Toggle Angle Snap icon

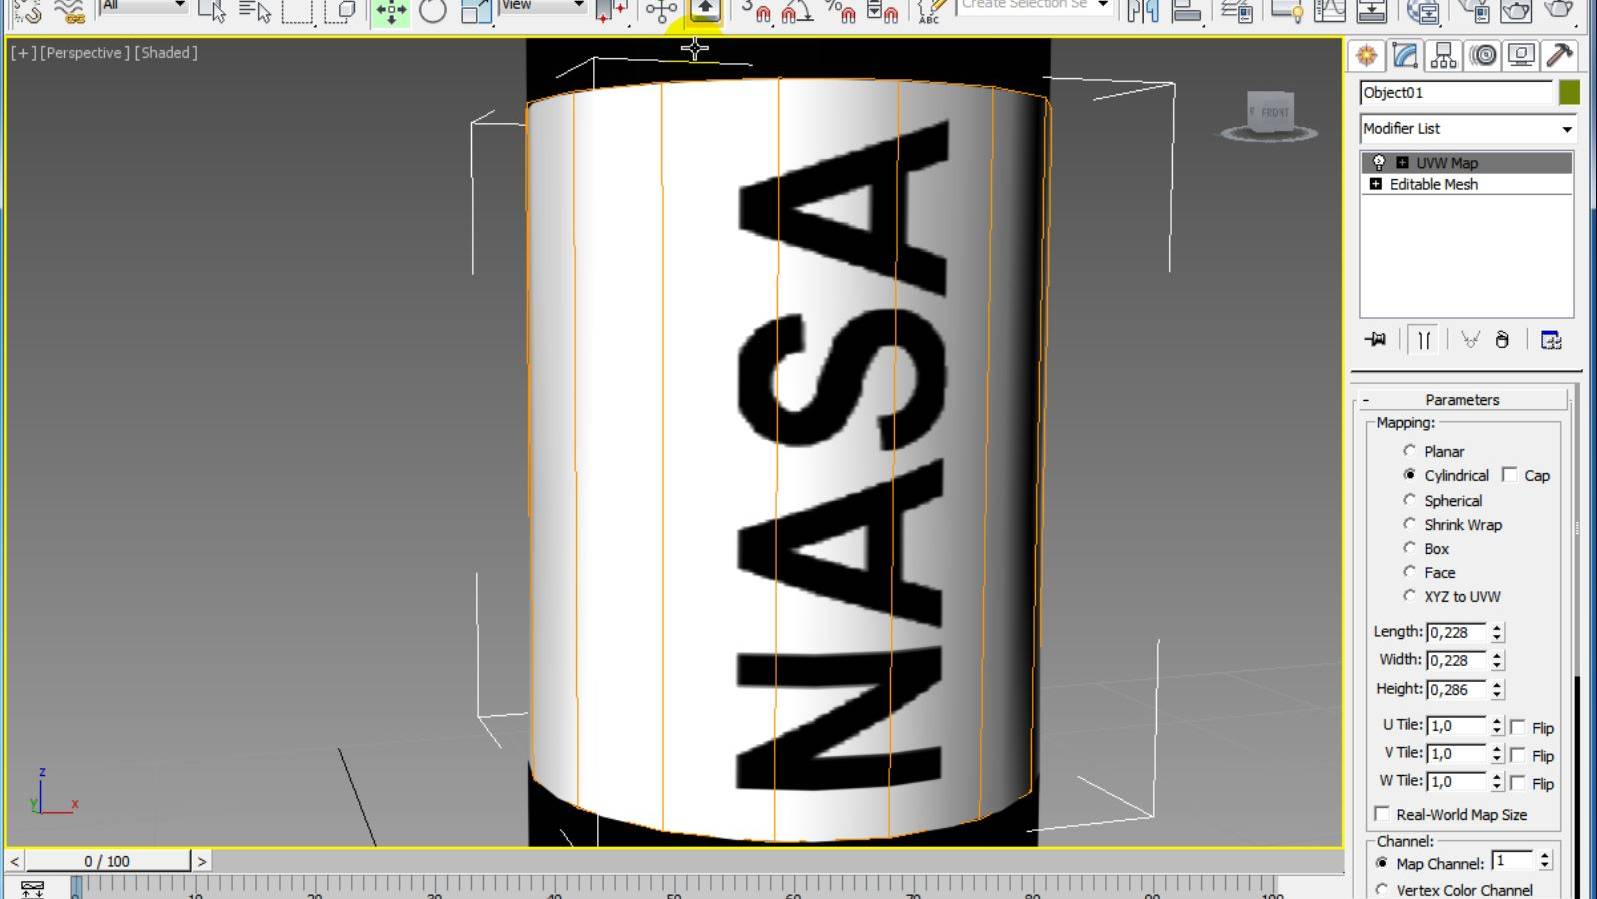tap(797, 11)
